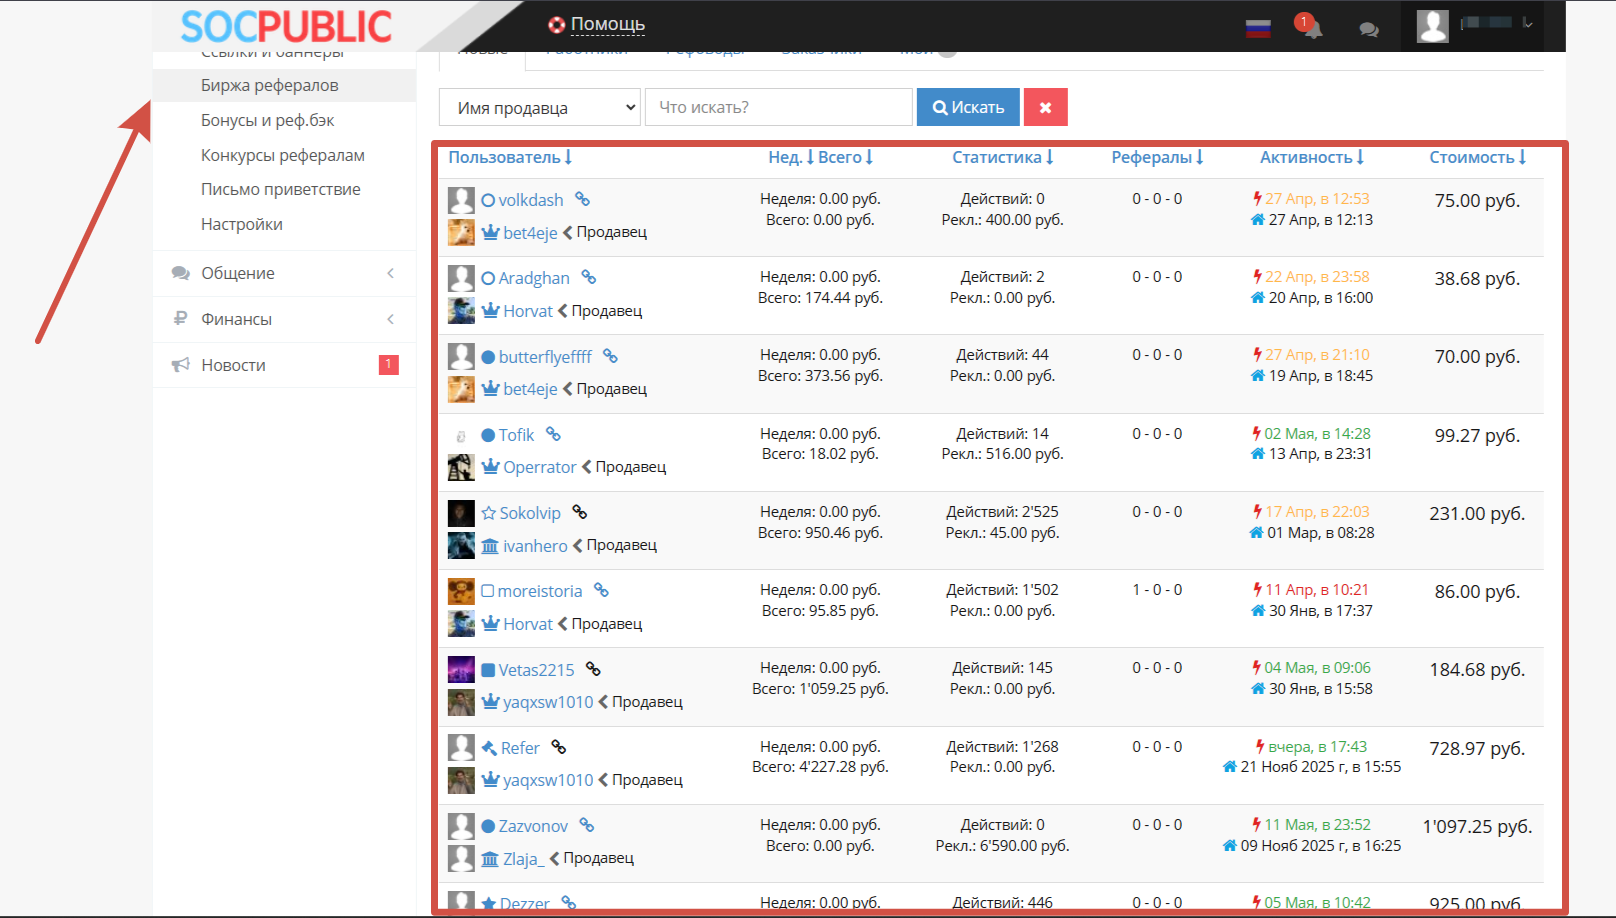Click the chain link icon beside butterflyeffff
Viewport: 1616px width, 918px height.
[x=610, y=356]
